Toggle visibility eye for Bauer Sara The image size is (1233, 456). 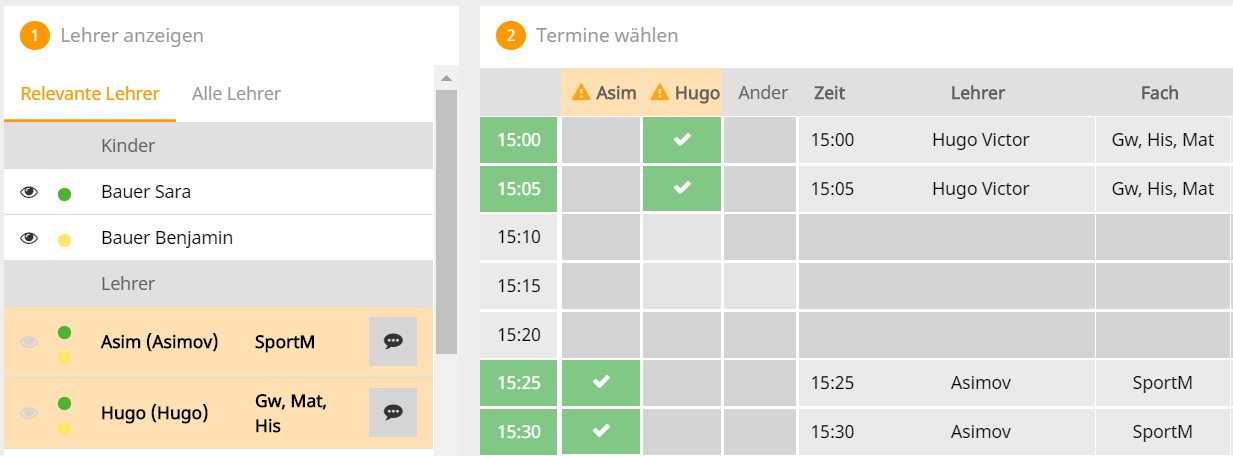click(29, 192)
